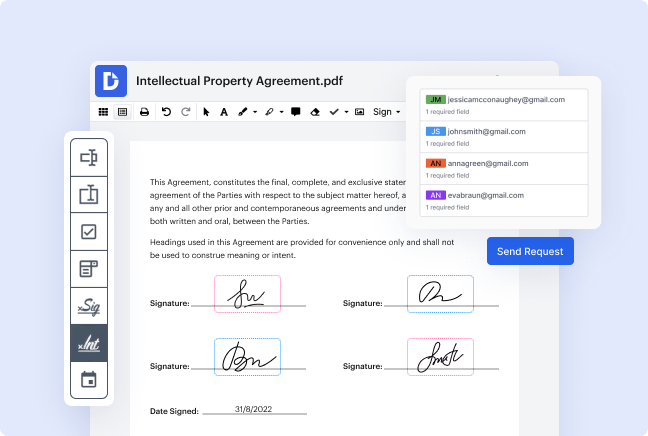Viewport: 648px width, 436px height.
Task: Select the date field calendar tool
Action: pyautogui.click(x=88, y=380)
